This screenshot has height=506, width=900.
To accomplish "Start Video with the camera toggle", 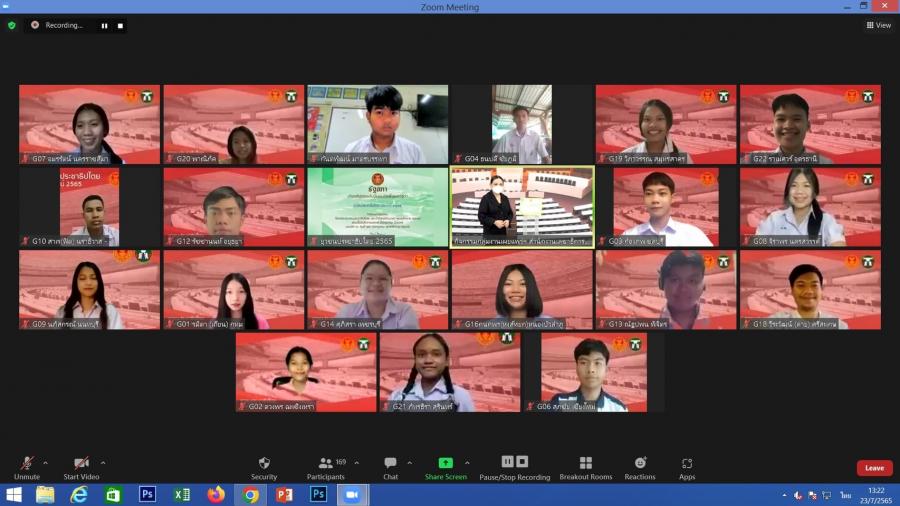I will point(82,467).
